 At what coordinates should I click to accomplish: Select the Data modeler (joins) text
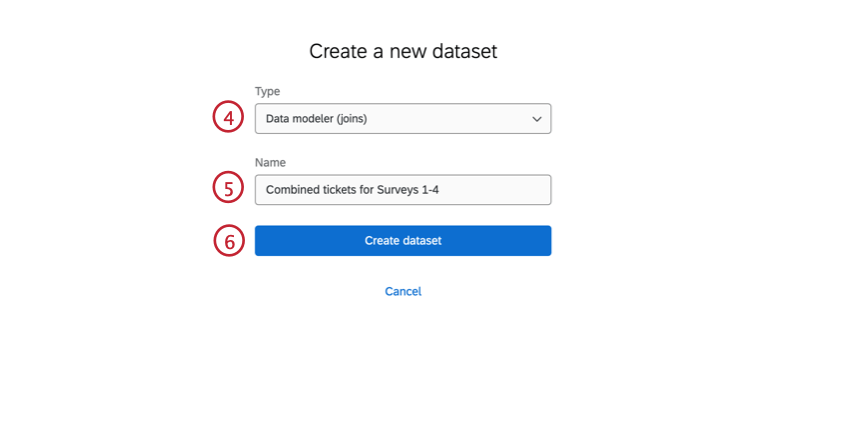click(316, 119)
